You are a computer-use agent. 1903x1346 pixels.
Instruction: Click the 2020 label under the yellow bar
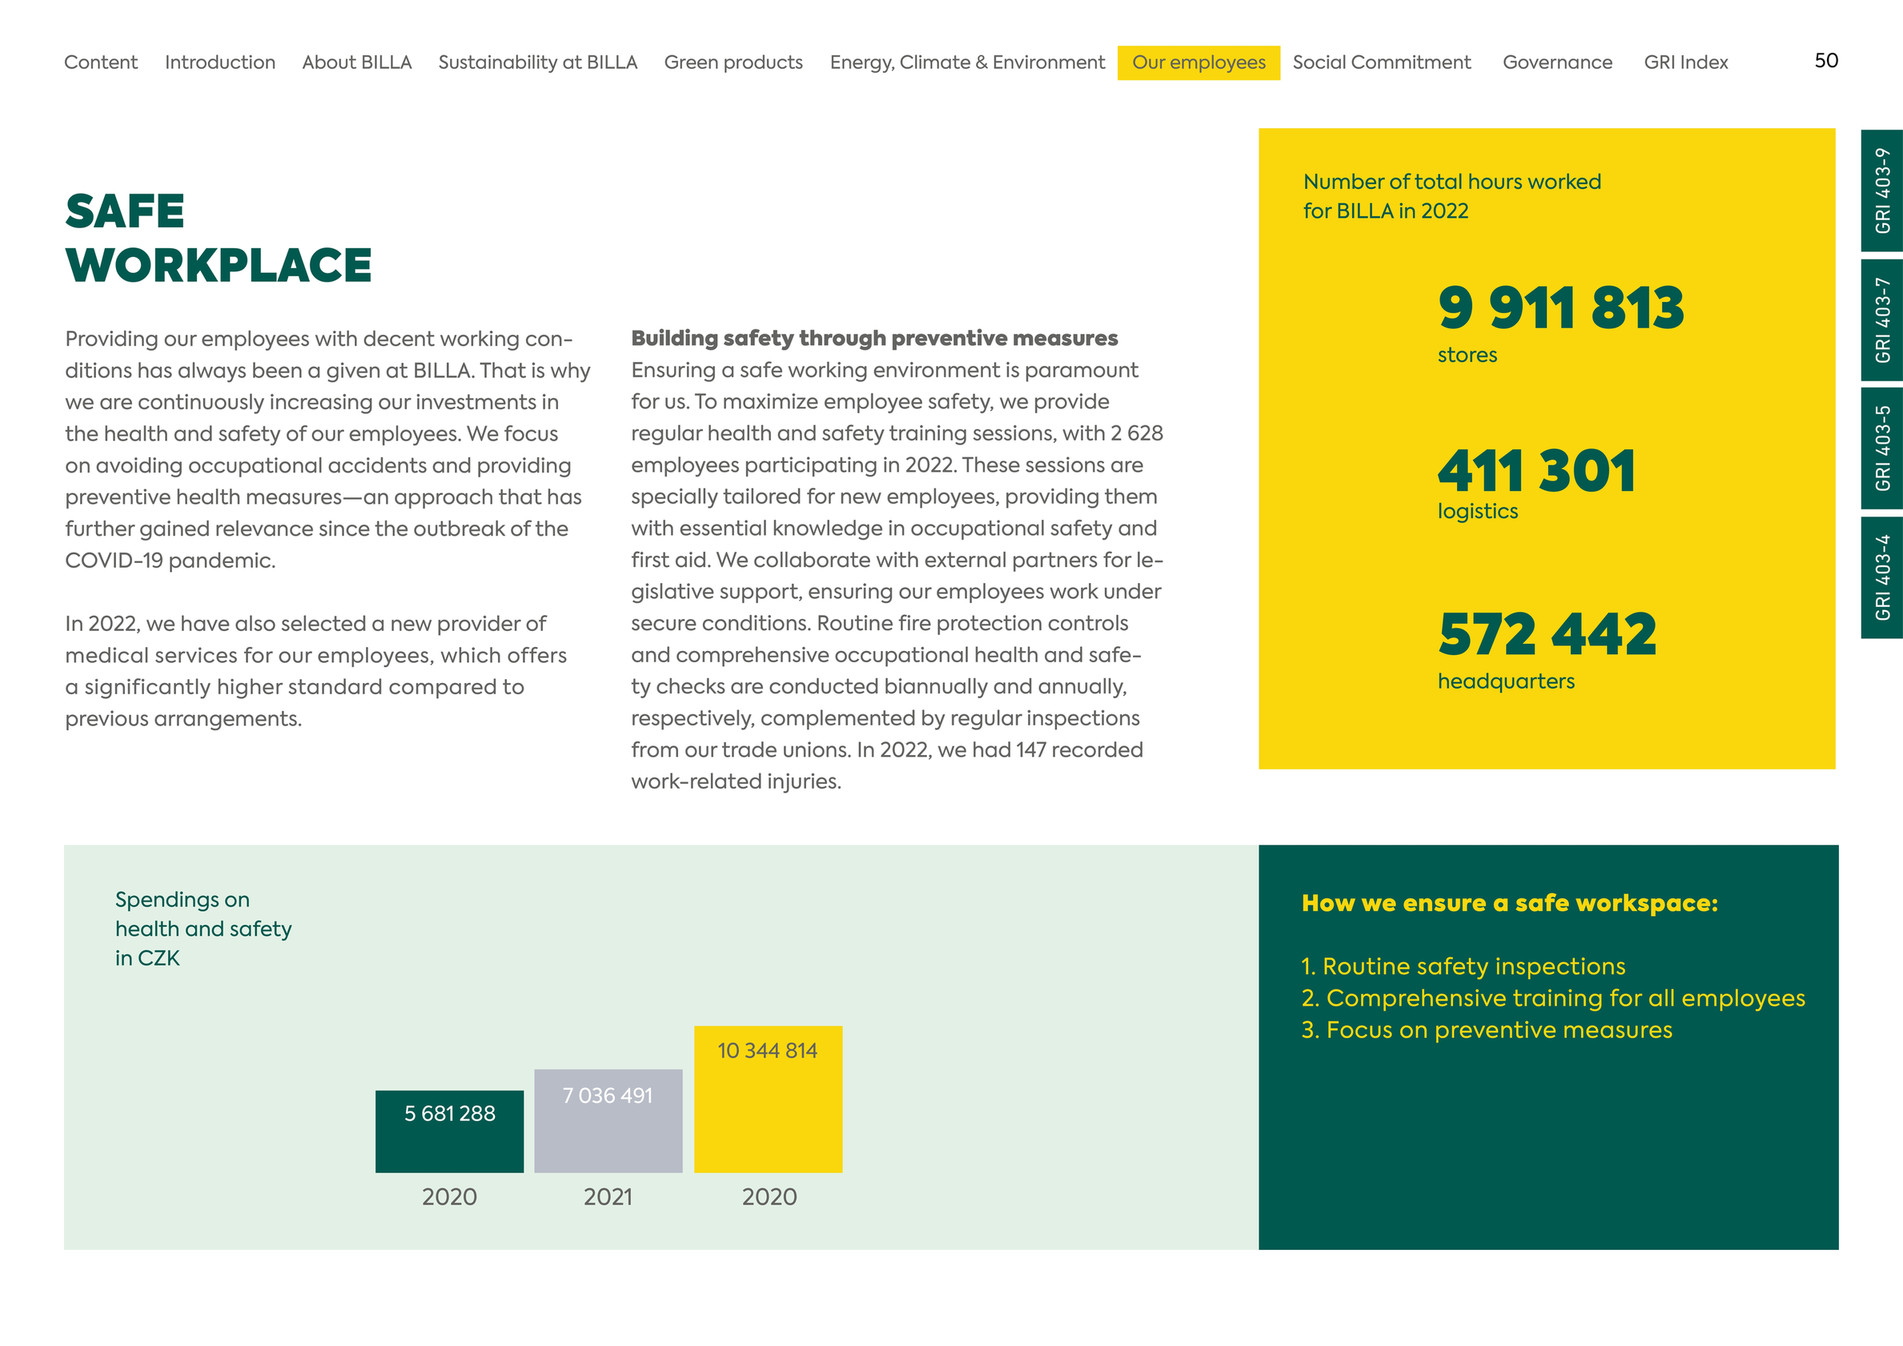pos(769,1197)
